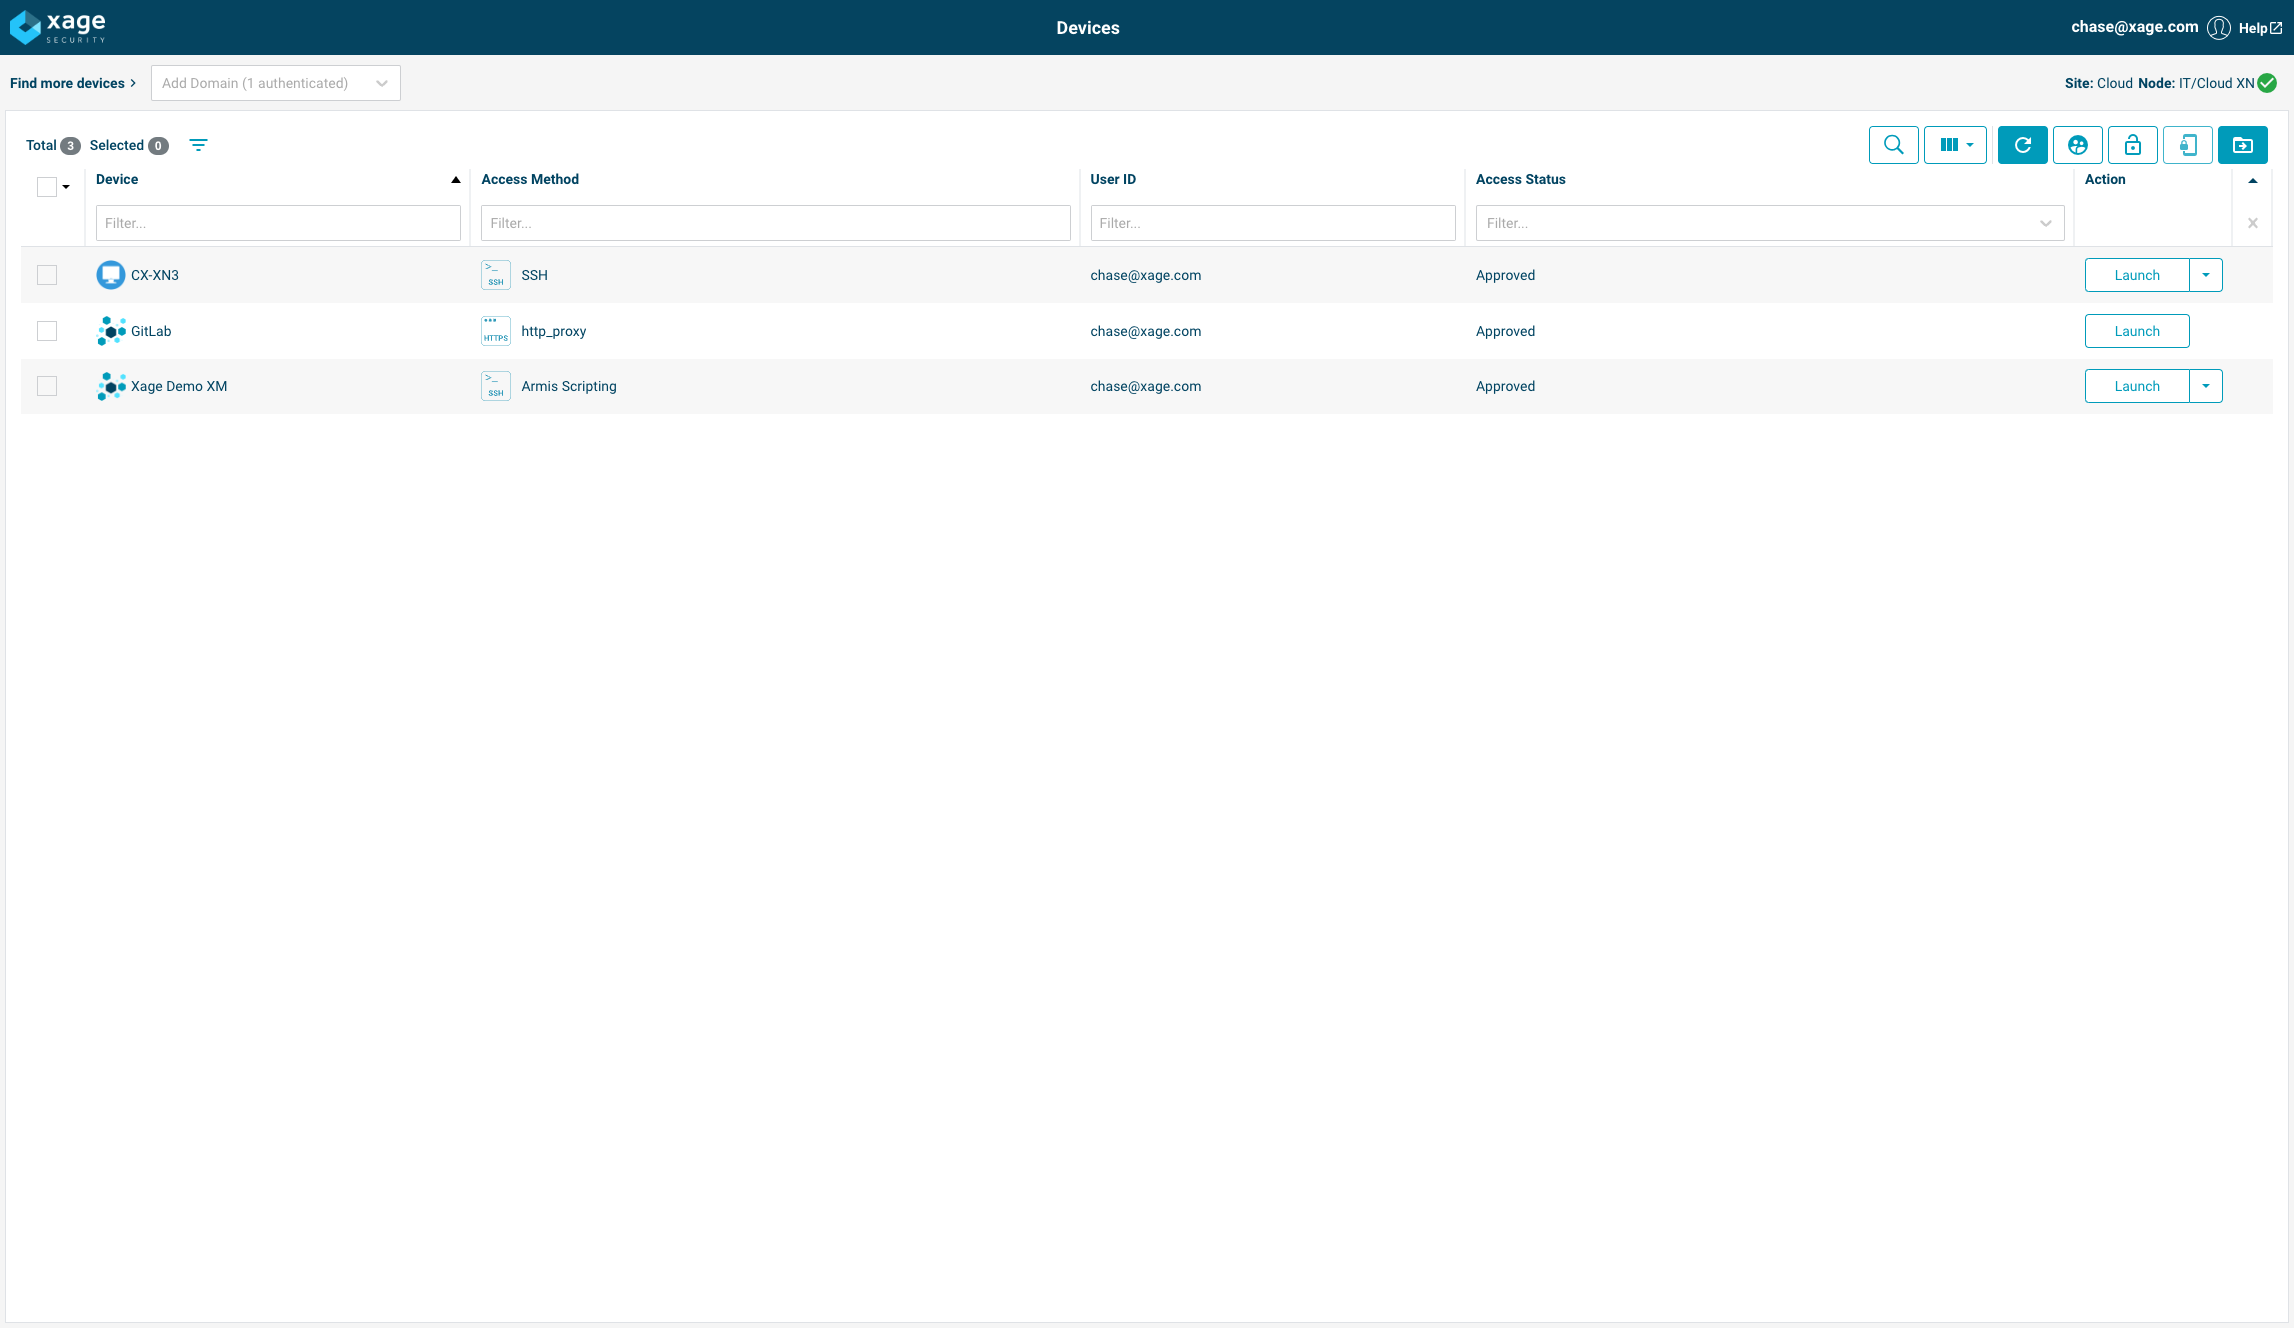Image resolution: width=2294 pixels, height=1328 pixels.
Task: Open Launch options arrow for CX-XN3
Action: click(x=2205, y=275)
